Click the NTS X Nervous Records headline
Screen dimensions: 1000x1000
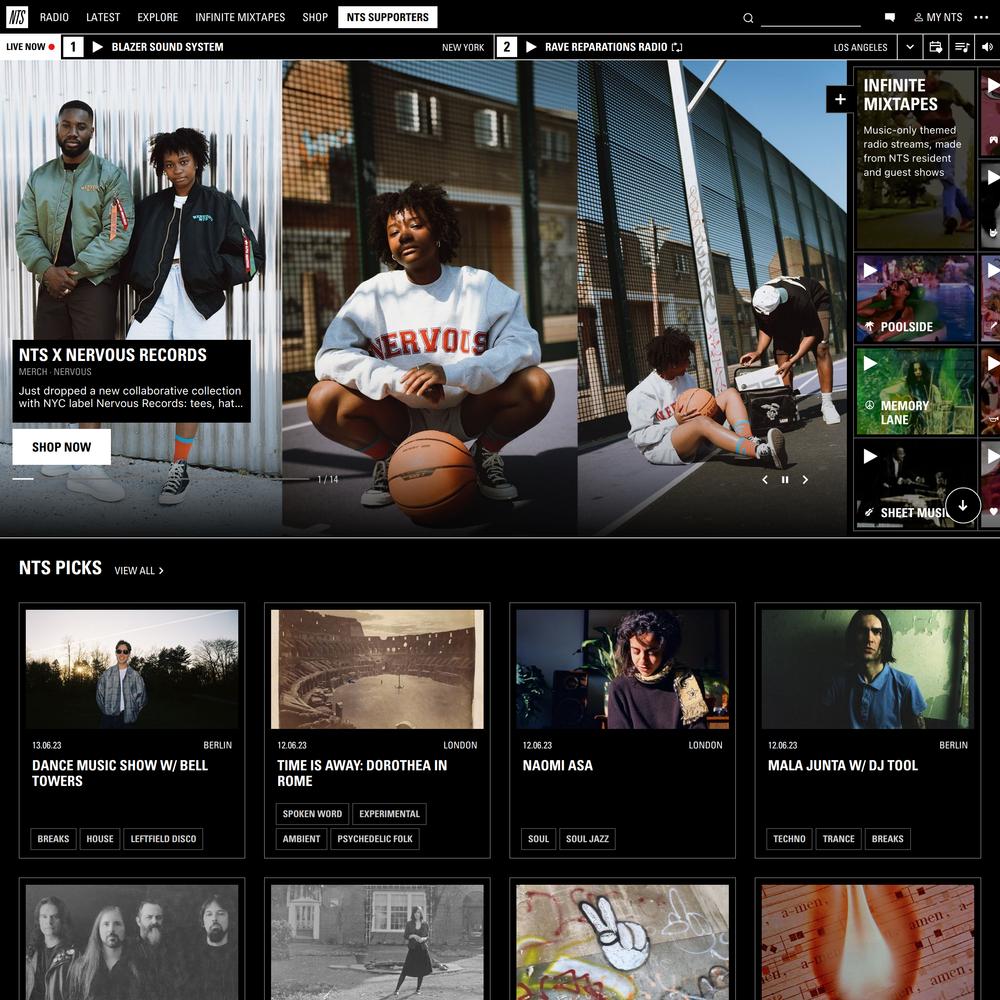(x=113, y=355)
